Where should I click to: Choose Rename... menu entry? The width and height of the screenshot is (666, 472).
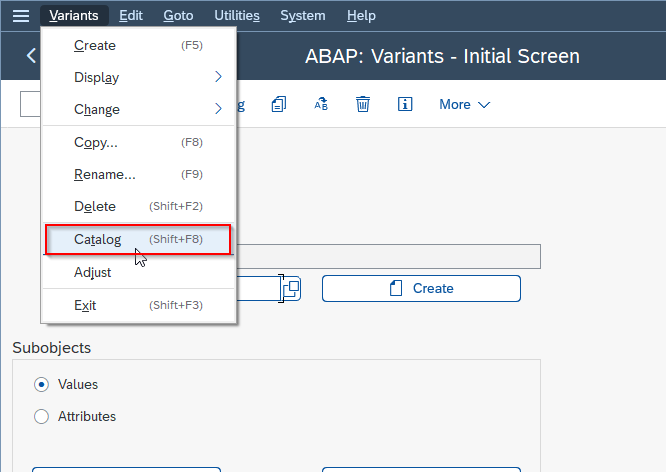click(x=138, y=174)
